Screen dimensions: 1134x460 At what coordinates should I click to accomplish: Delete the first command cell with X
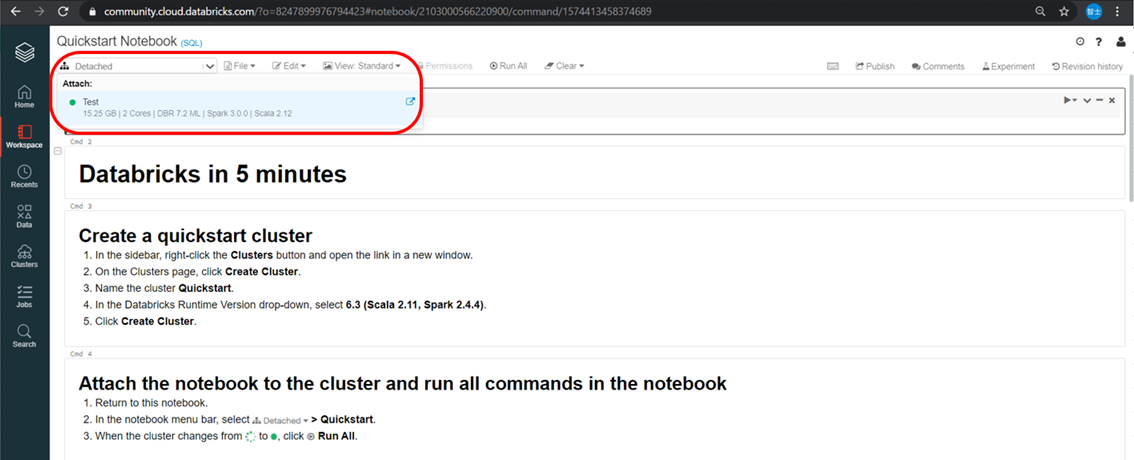(1112, 101)
